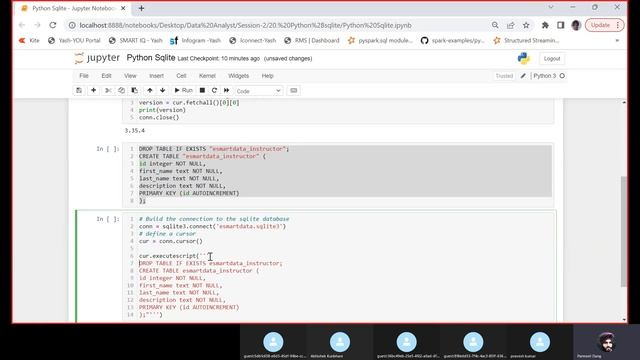Click scrollbar up arrow

click(x=624, y=102)
